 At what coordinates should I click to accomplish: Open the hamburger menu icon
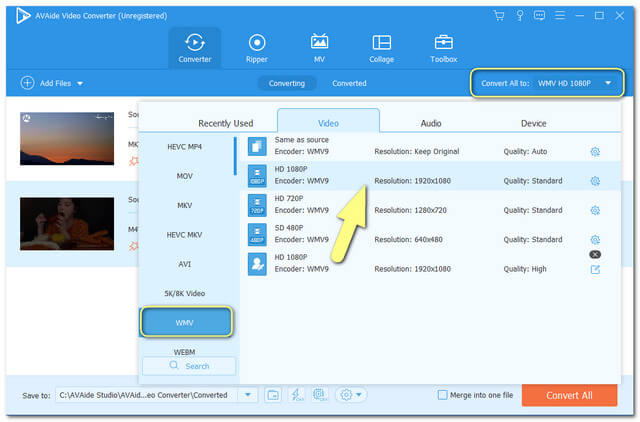coord(560,16)
